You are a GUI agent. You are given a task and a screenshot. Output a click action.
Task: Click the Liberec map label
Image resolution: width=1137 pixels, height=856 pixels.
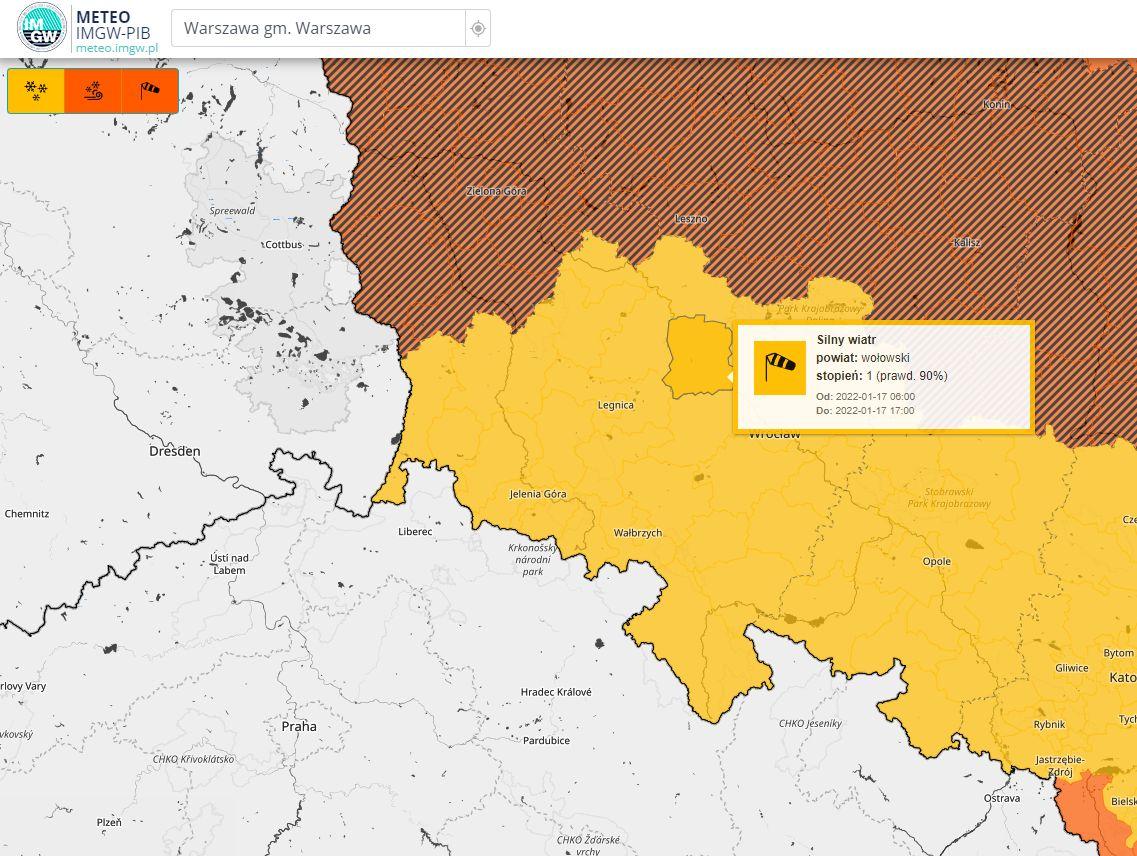pos(415,532)
